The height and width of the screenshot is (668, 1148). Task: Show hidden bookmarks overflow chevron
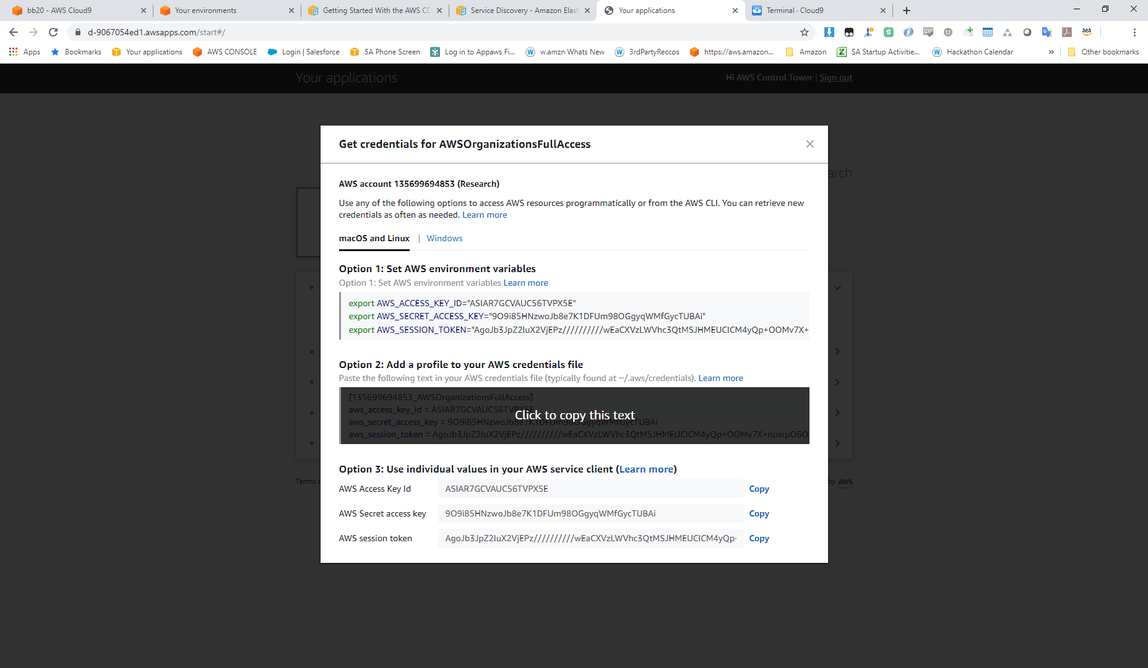[x=1051, y=52]
